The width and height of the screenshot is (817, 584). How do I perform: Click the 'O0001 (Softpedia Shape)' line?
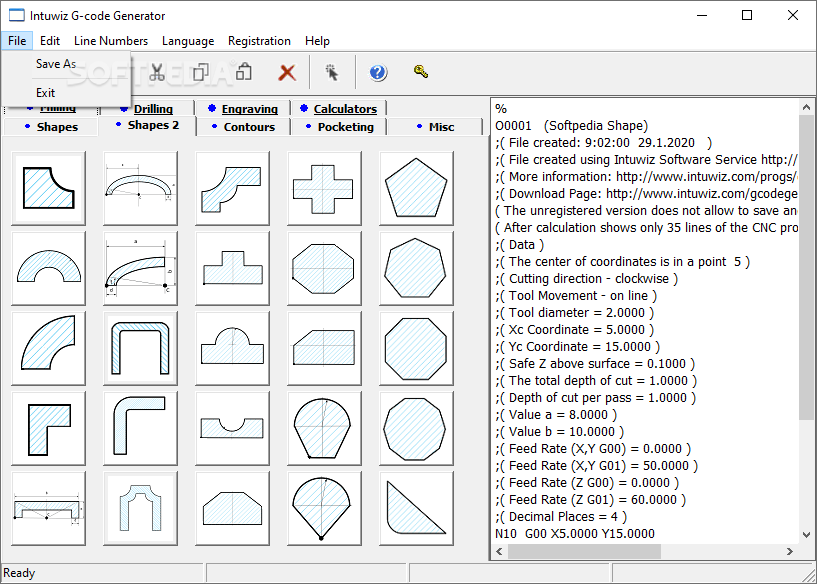click(572, 126)
